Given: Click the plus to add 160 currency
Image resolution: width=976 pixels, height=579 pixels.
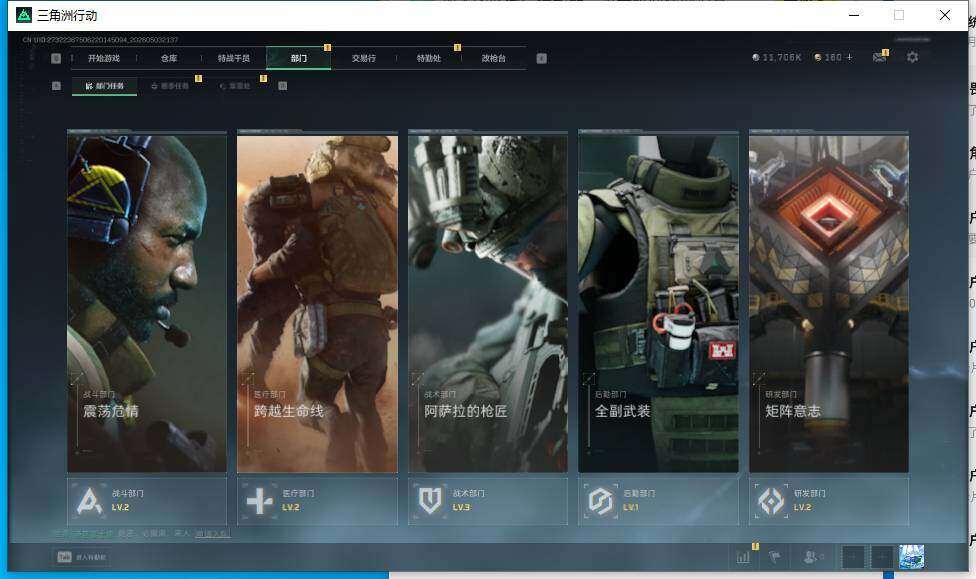Looking at the screenshot, I should (x=850, y=57).
